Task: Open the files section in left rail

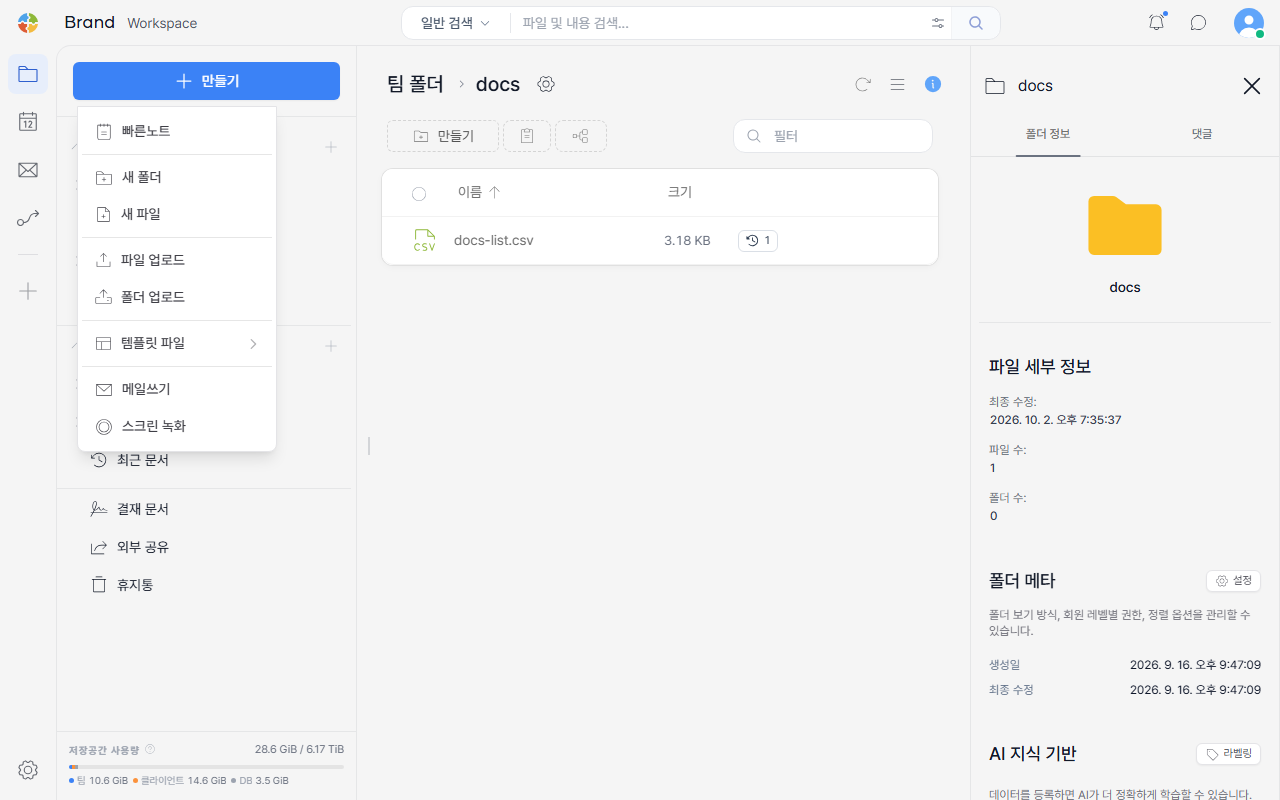Action: tap(28, 74)
